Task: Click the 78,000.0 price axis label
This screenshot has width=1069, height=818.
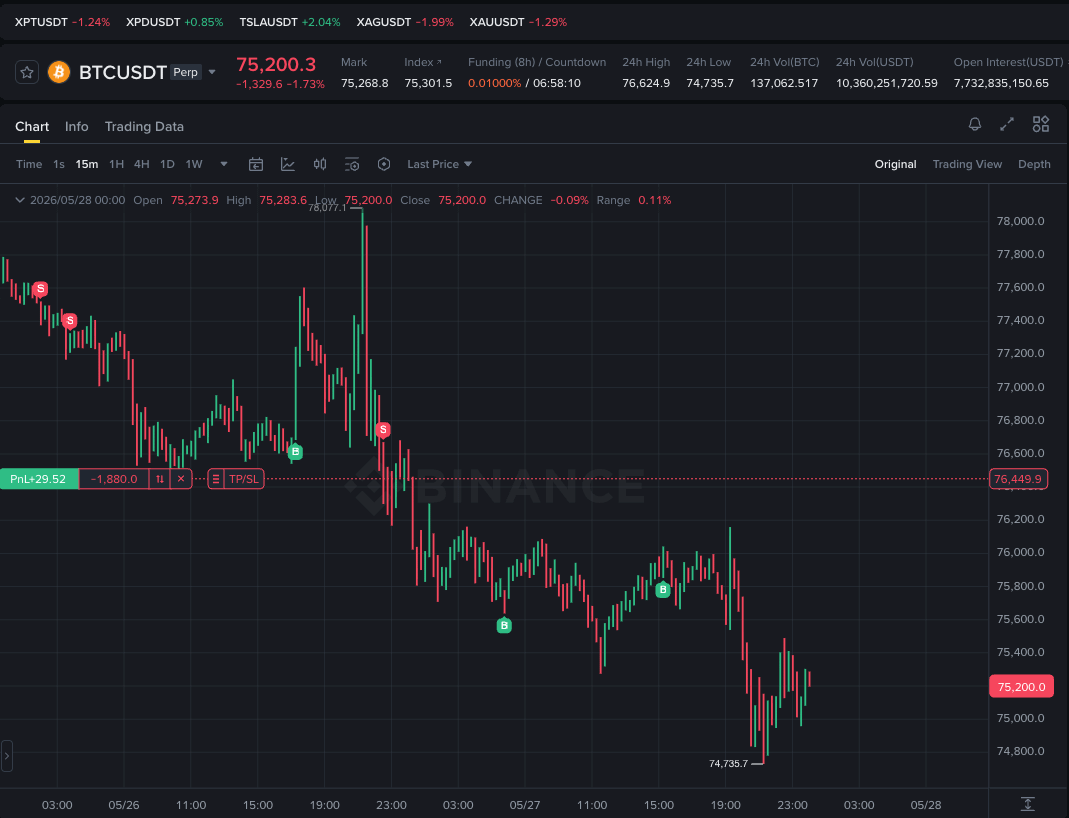Action: tap(1020, 221)
